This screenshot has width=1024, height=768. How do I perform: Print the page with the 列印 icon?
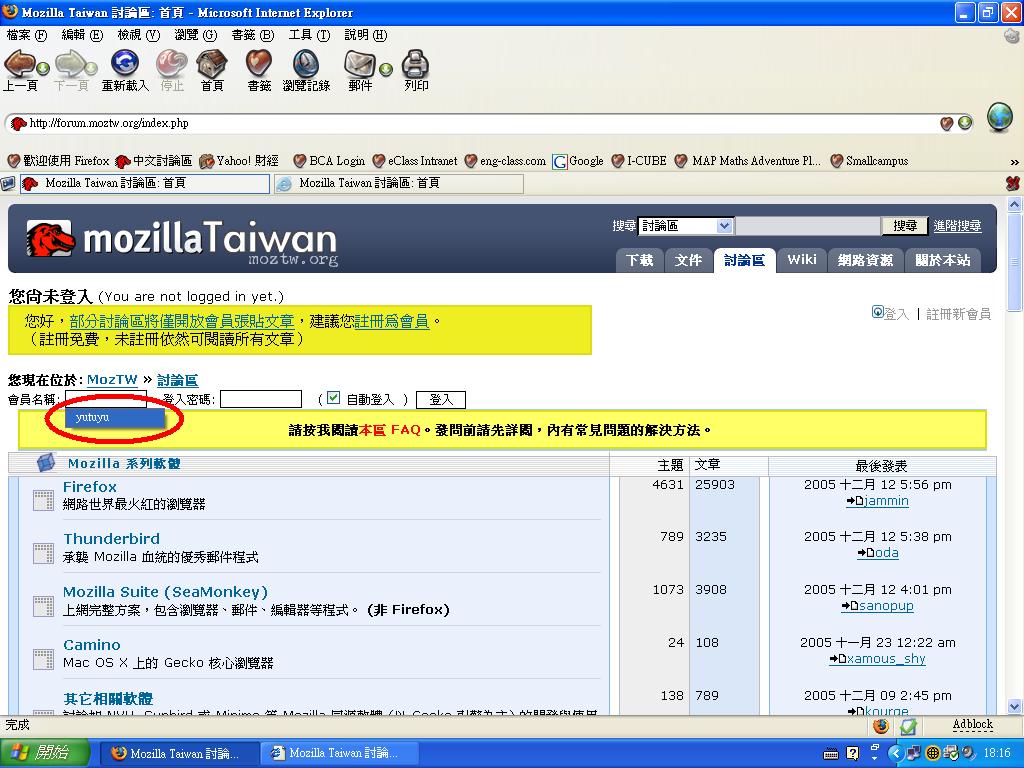[415, 63]
